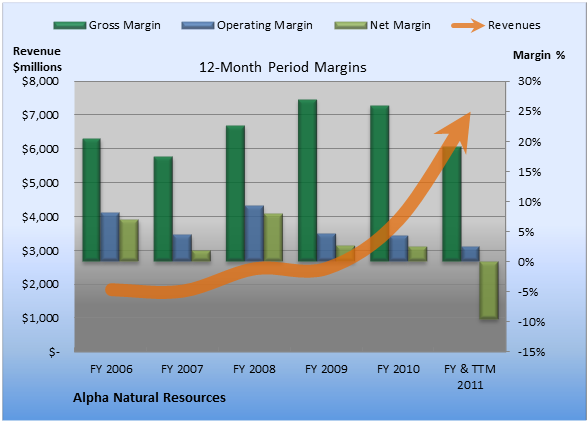
Task: Select the 'Net Margin' legend label
Action: point(400,25)
